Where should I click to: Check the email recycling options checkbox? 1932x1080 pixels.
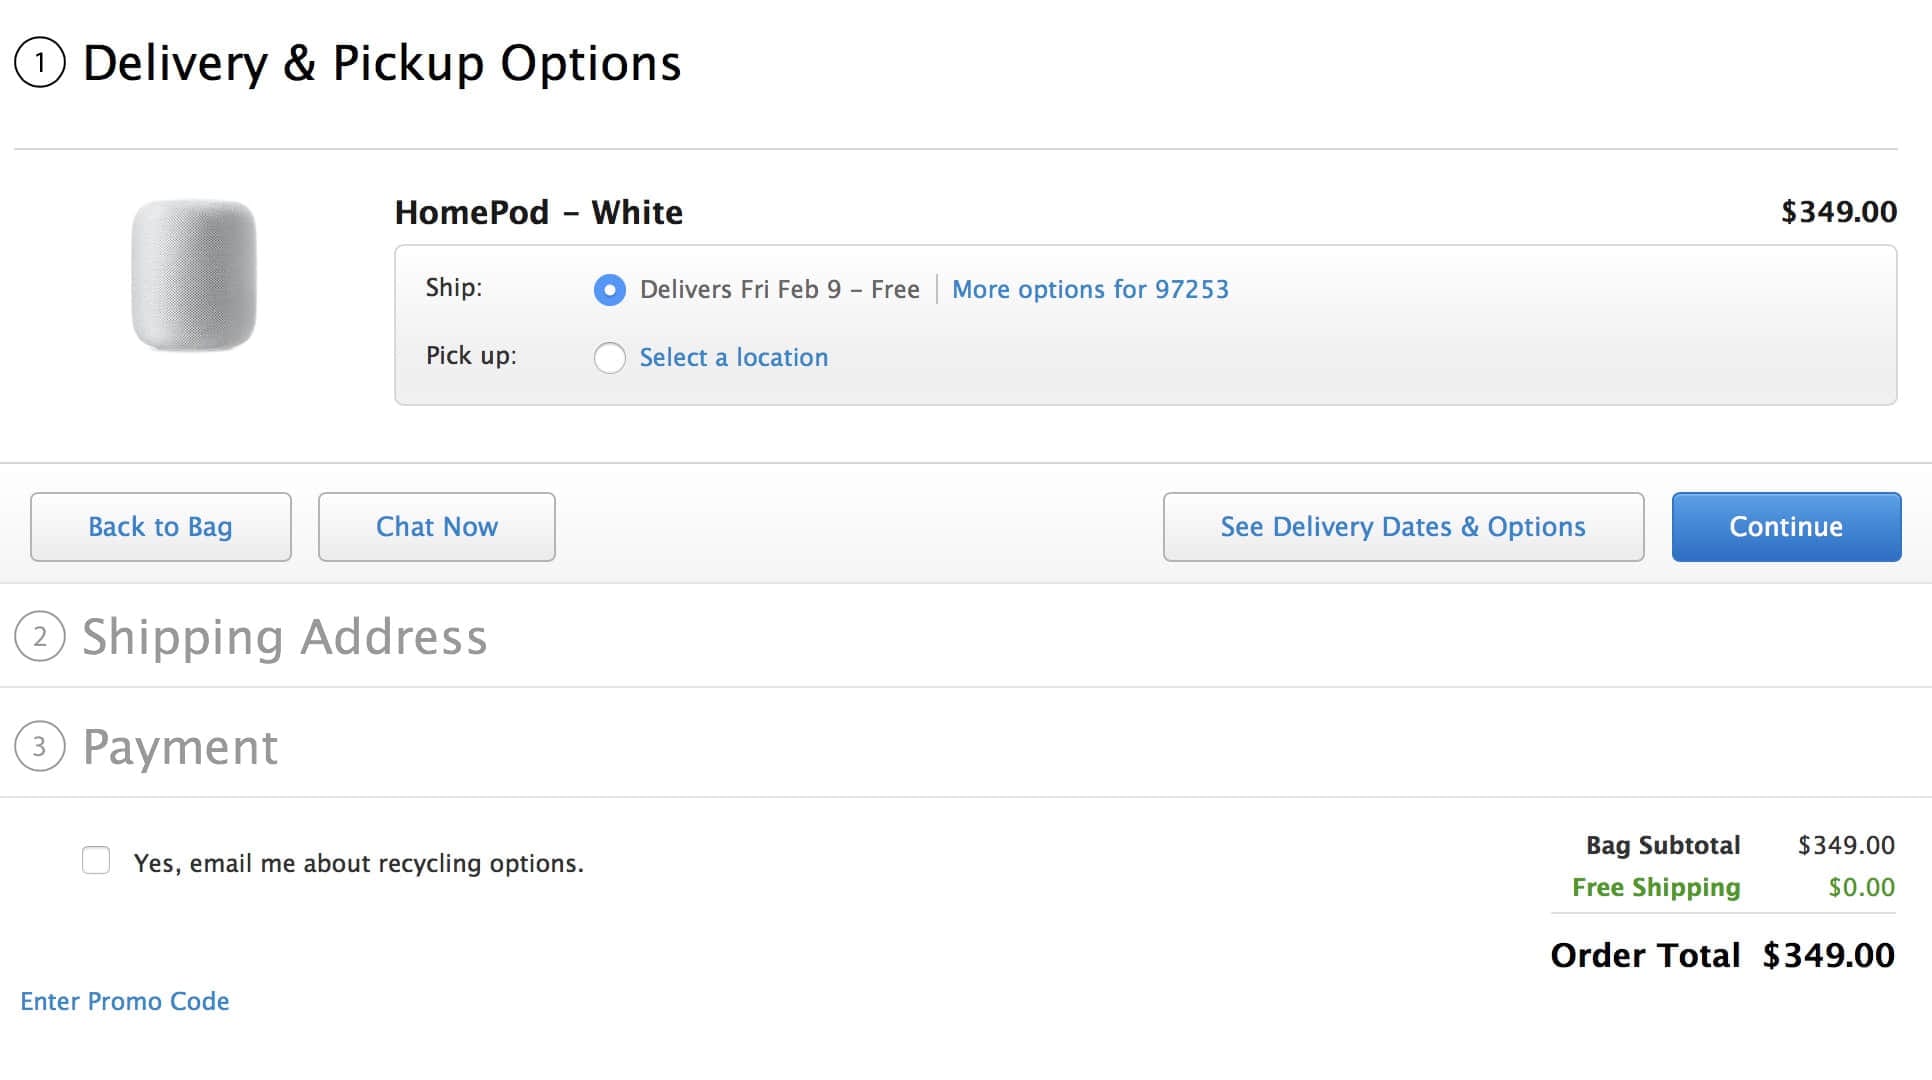coord(96,860)
